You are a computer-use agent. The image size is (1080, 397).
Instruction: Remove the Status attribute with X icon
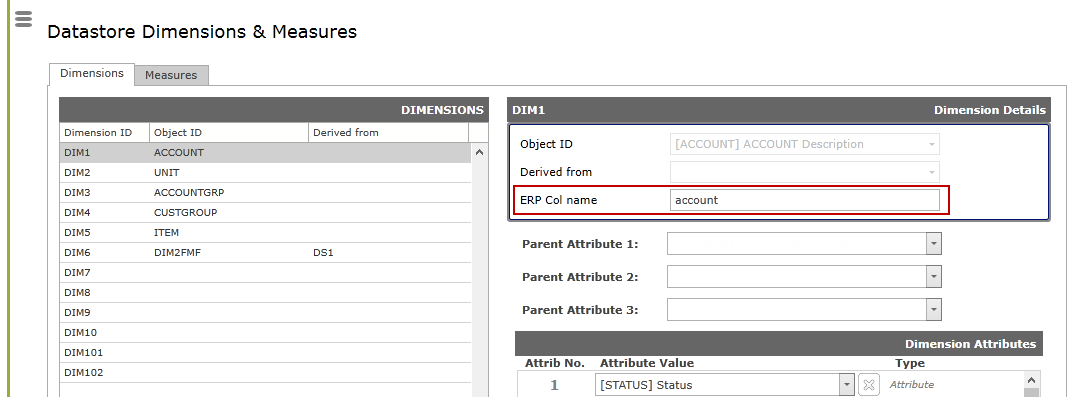(x=869, y=385)
